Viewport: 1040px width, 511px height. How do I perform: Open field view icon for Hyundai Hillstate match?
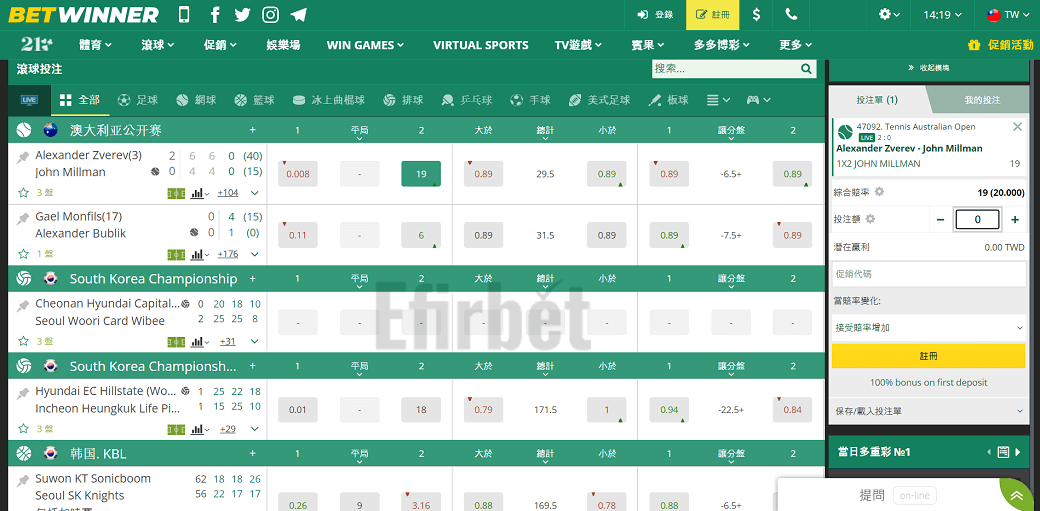coord(176,429)
